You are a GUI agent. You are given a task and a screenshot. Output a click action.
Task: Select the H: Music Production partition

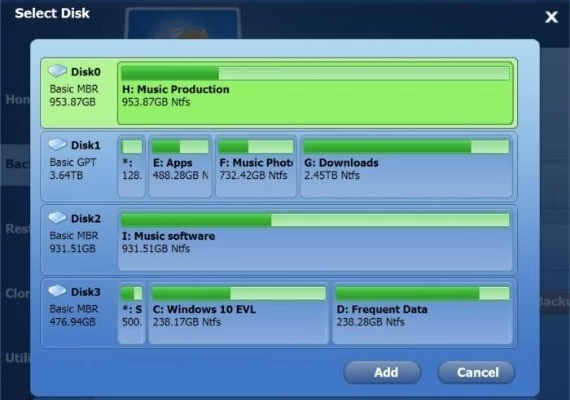(315, 93)
